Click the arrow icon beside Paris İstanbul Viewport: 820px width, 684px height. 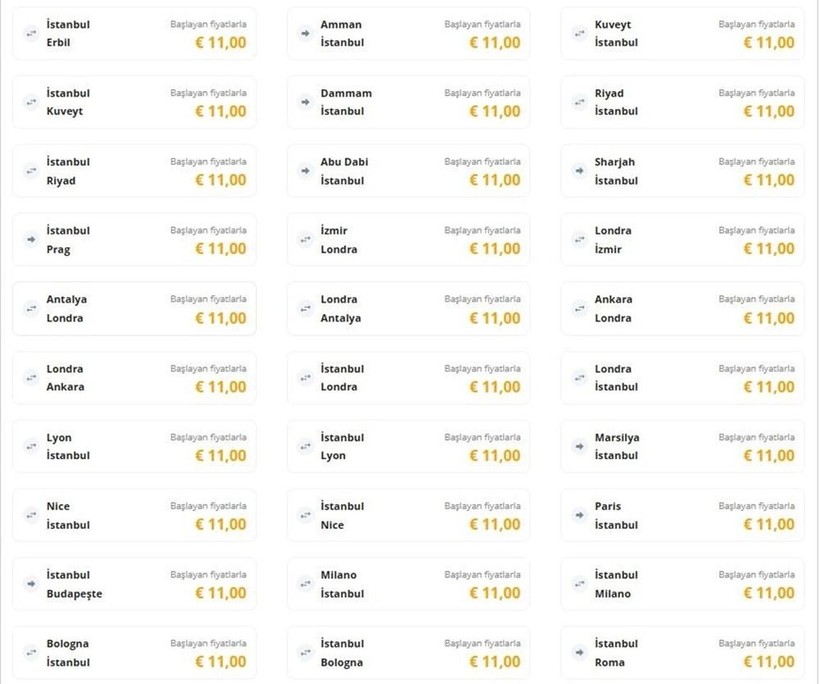[x=579, y=515]
